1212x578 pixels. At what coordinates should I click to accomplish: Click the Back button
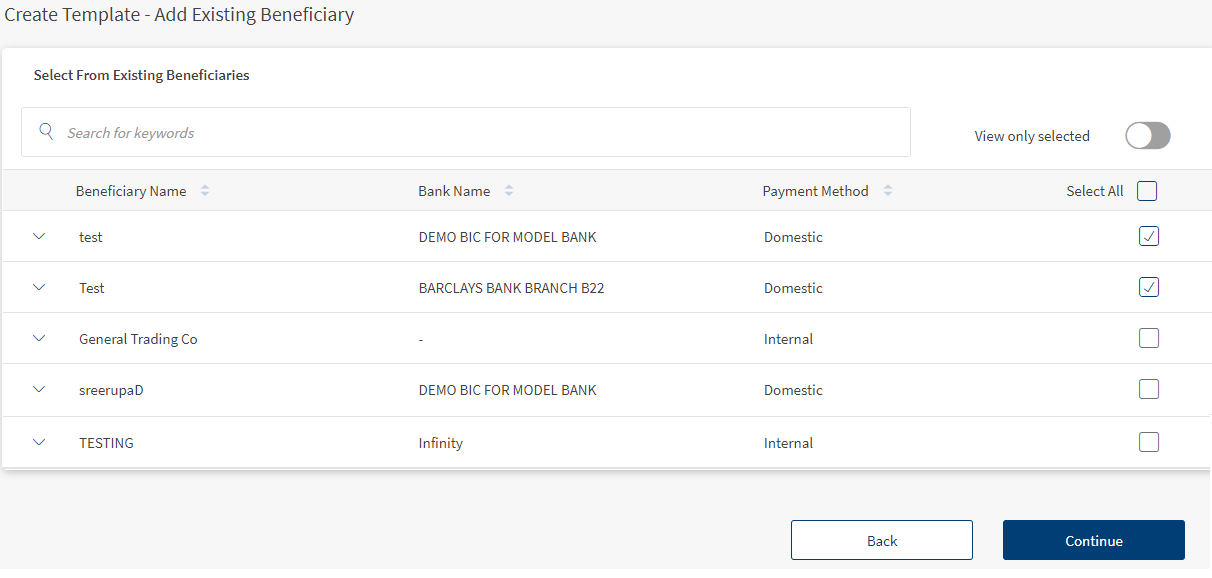click(x=881, y=540)
